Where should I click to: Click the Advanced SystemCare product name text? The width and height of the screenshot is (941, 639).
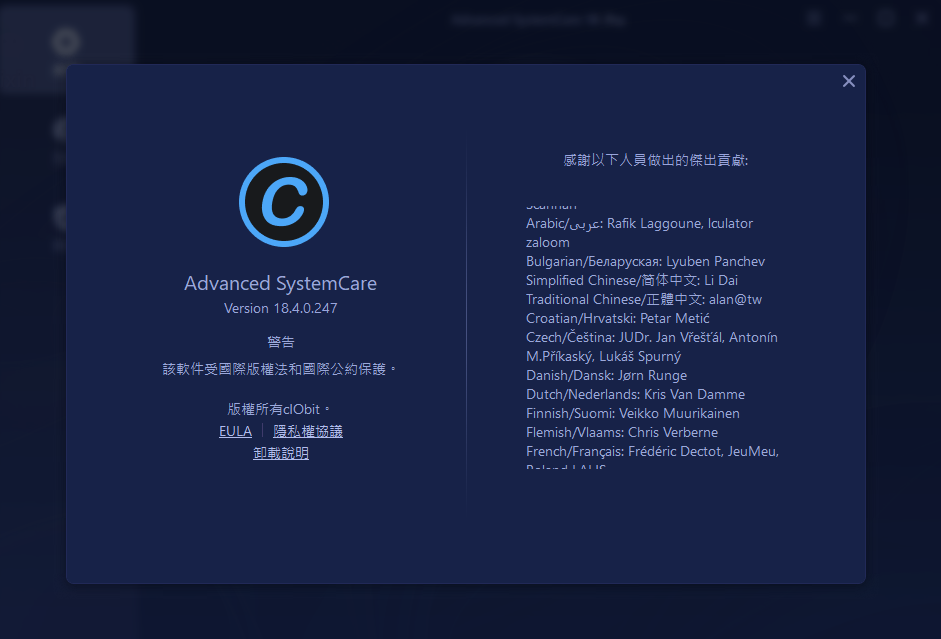coord(281,283)
